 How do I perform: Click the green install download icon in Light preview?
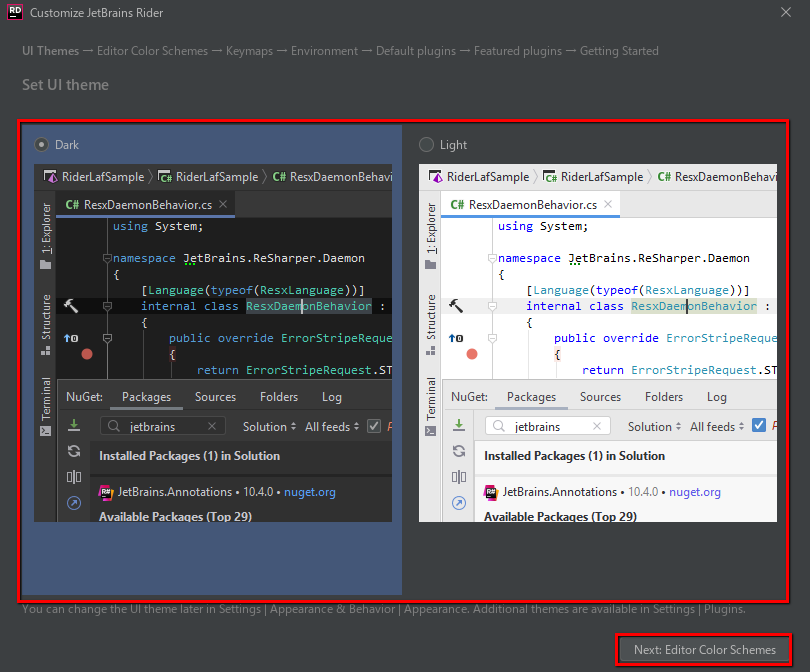[459, 425]
